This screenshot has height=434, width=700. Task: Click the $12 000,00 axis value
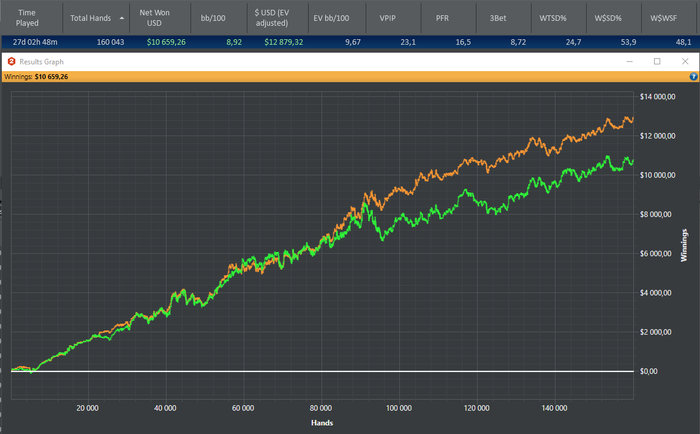click(x=658, y=136)
